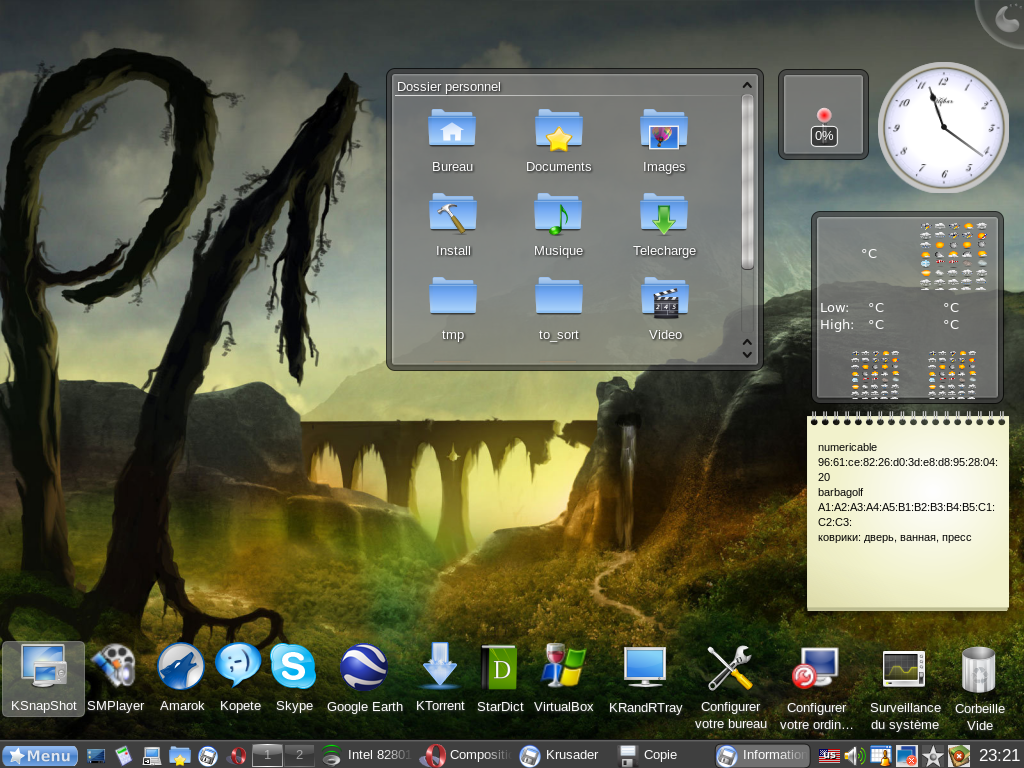Viewport: 1024px width, 768px height.
Task: Open the Menu application launcher
Action: pyautogui.click(x=40, y=755)
